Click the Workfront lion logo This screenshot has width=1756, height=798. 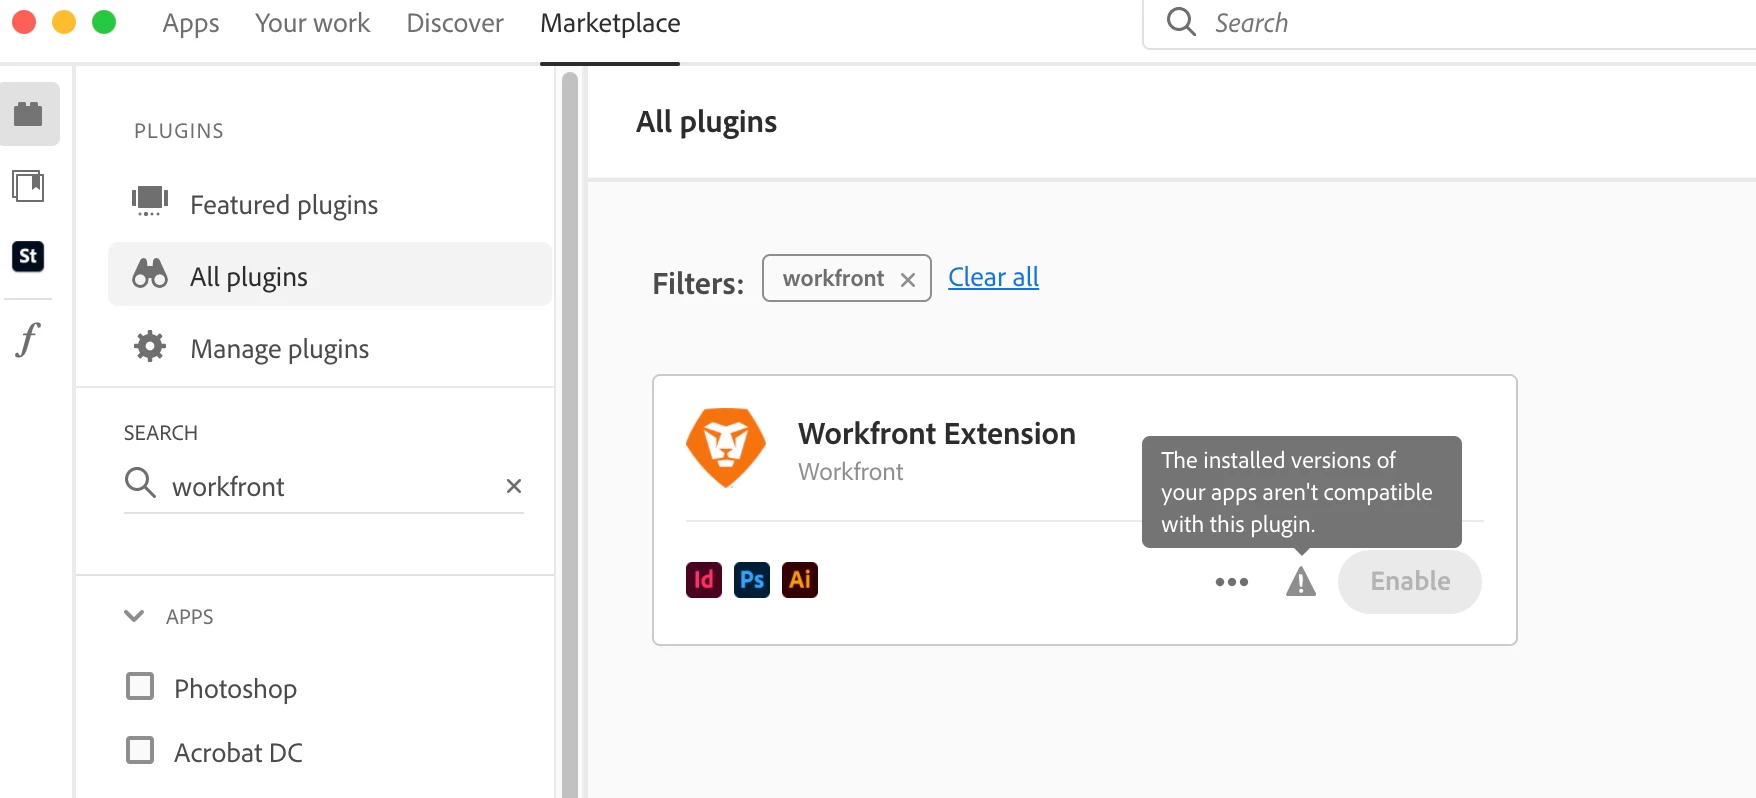click(726, 447)
